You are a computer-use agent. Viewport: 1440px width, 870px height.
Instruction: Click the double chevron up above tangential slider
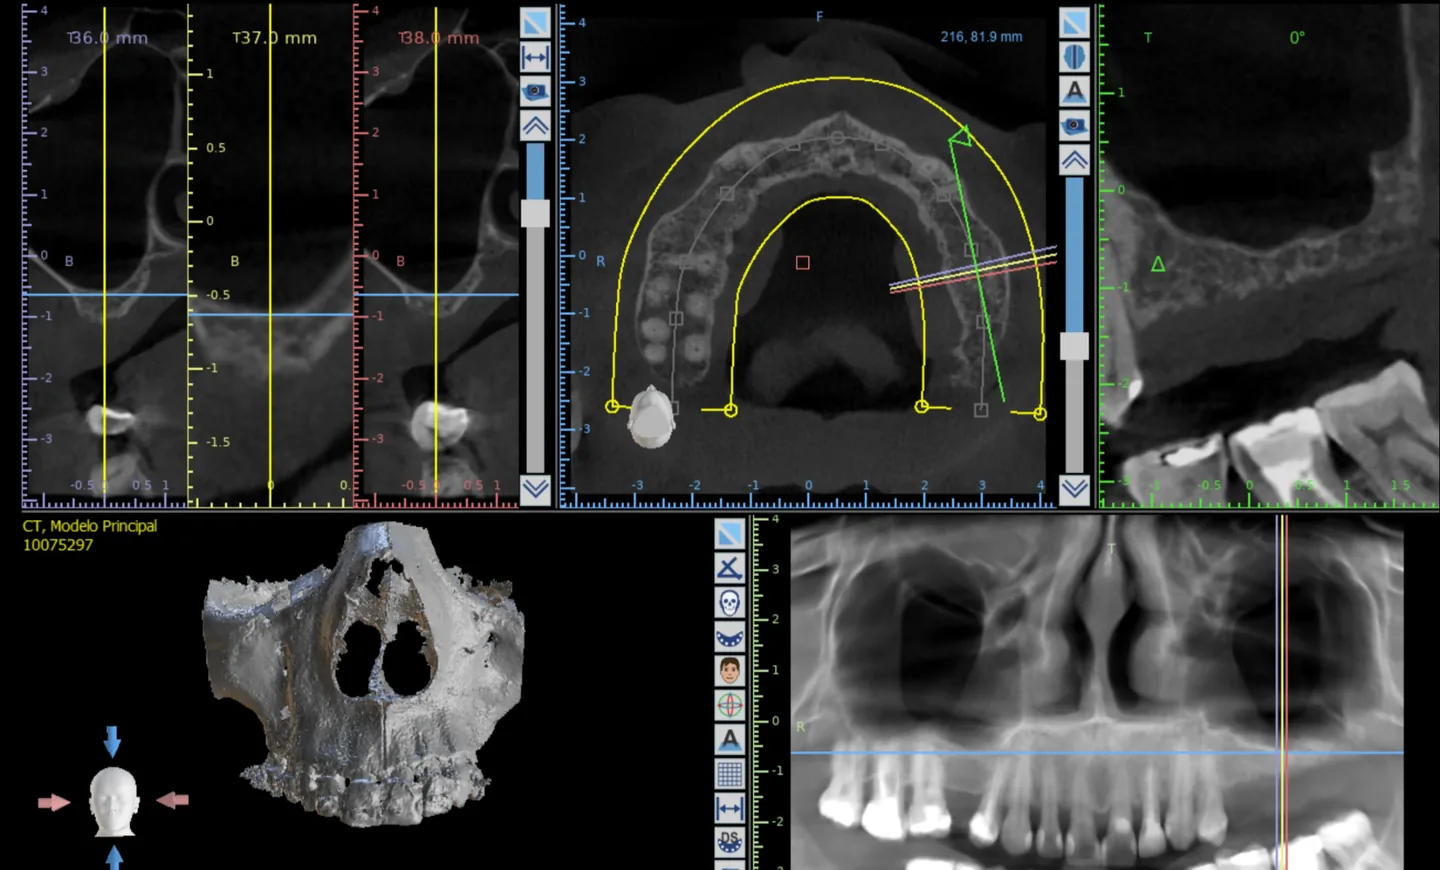pyautogui.click(x=1074, y=159)
